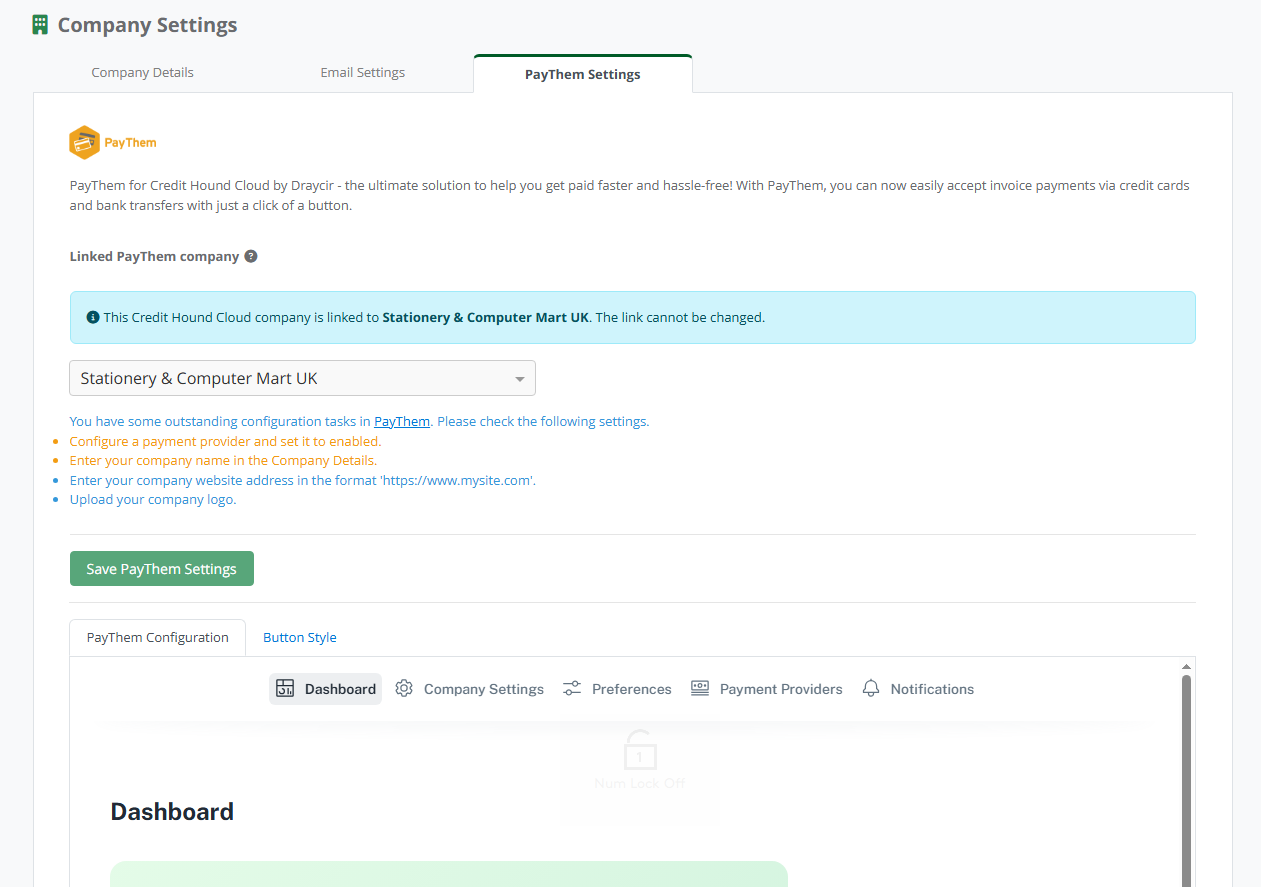Open Notifications in PayThem navigation
Screen dimensions: 1261x887
click(x=918, y=688)
